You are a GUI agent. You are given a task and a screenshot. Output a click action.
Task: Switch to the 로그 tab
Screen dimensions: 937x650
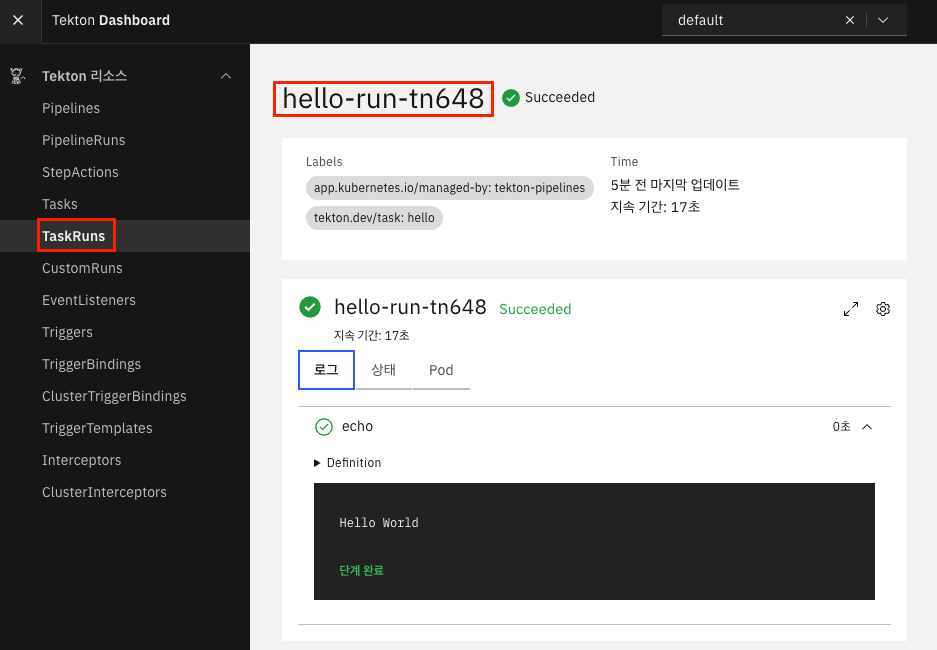pos(326,370)
